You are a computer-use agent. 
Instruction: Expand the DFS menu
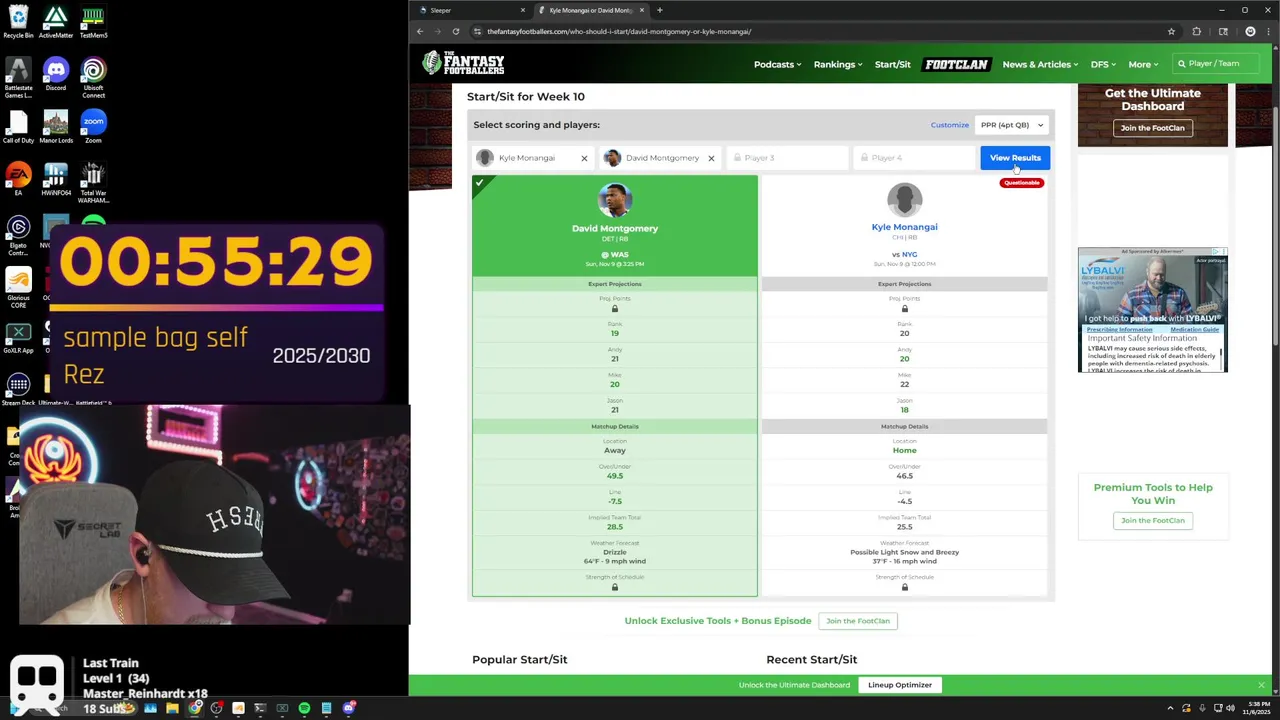1103,64
